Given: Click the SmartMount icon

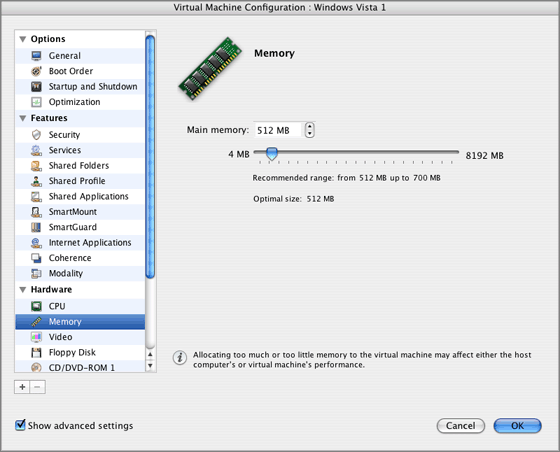Looking at the screenshot, I should [x=36, y=212].
